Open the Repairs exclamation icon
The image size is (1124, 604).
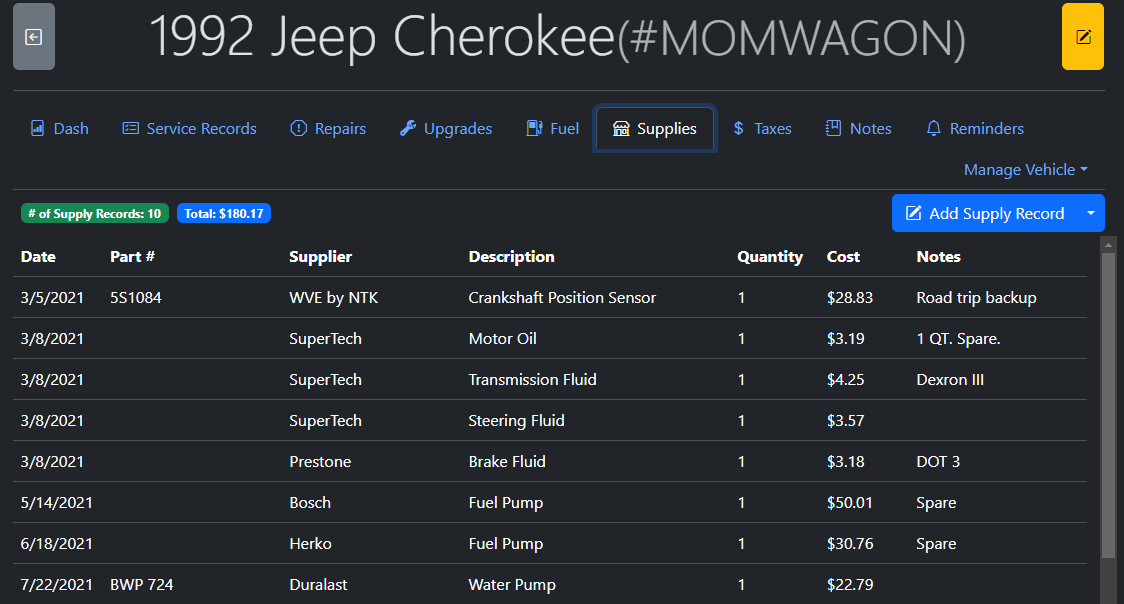click(x=298, y=129)
